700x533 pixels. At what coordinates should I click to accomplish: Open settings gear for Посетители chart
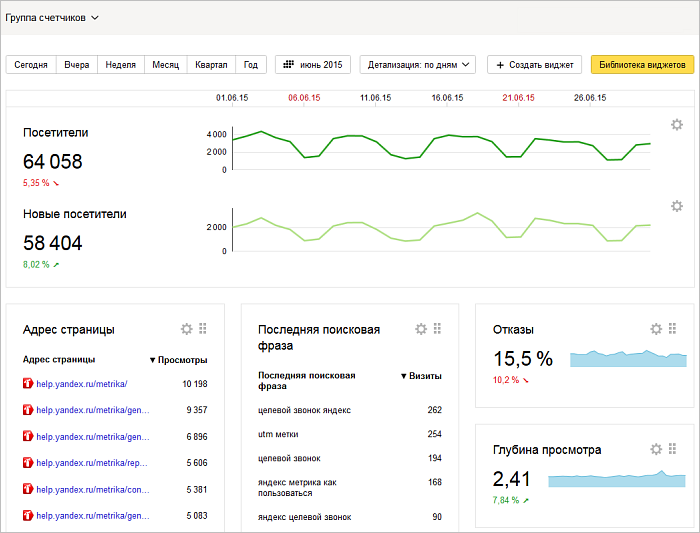(677, 125)
